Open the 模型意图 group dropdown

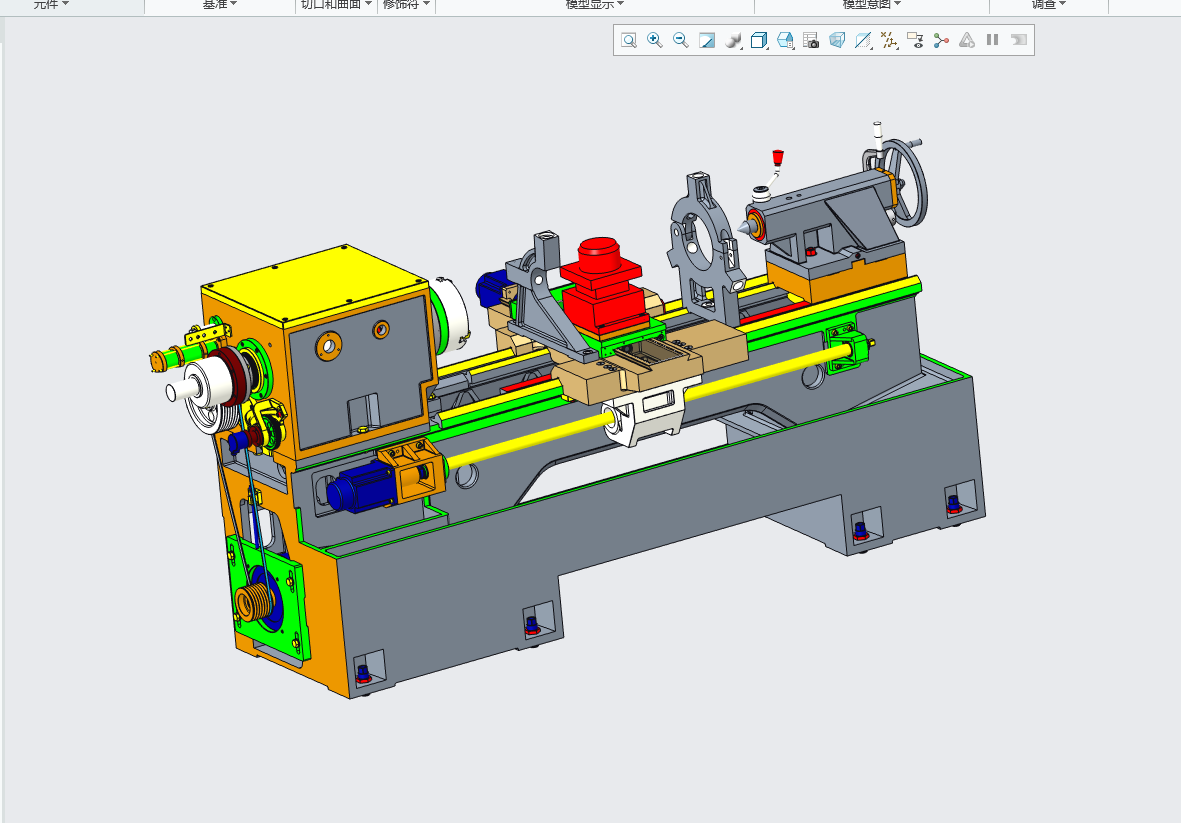pos(871,5)
